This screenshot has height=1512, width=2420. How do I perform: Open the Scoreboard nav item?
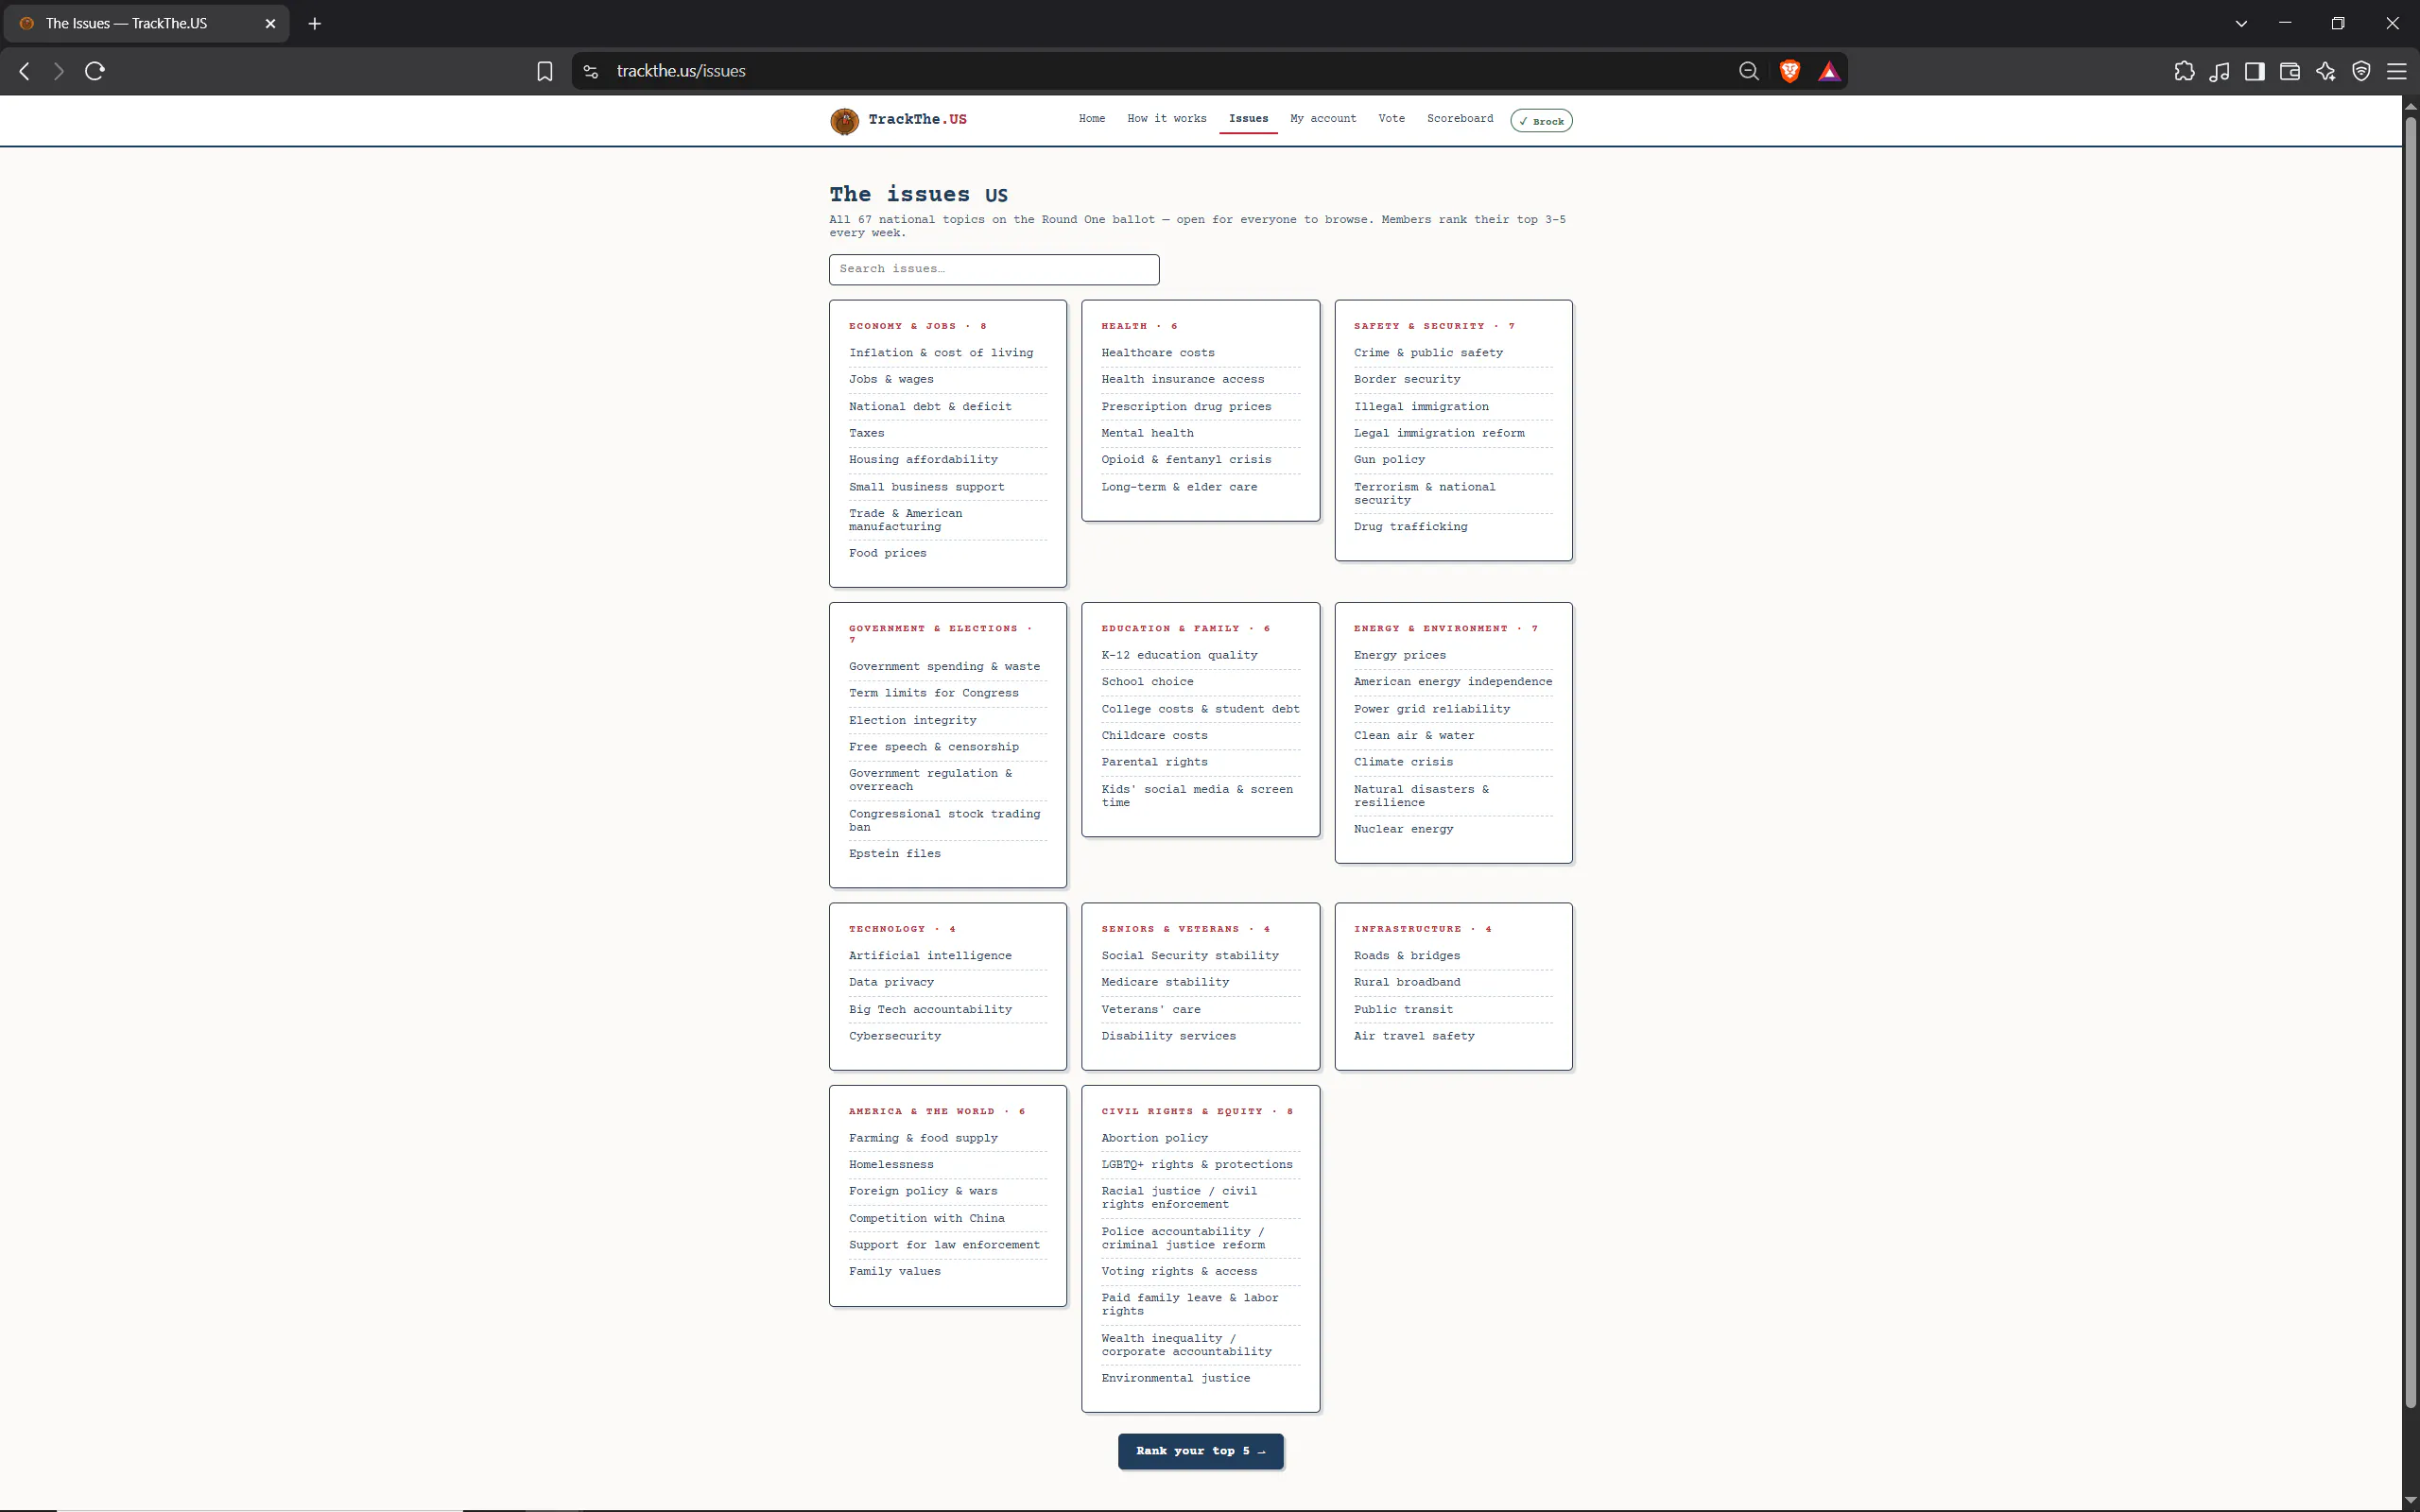click(x=1460, y=119)
